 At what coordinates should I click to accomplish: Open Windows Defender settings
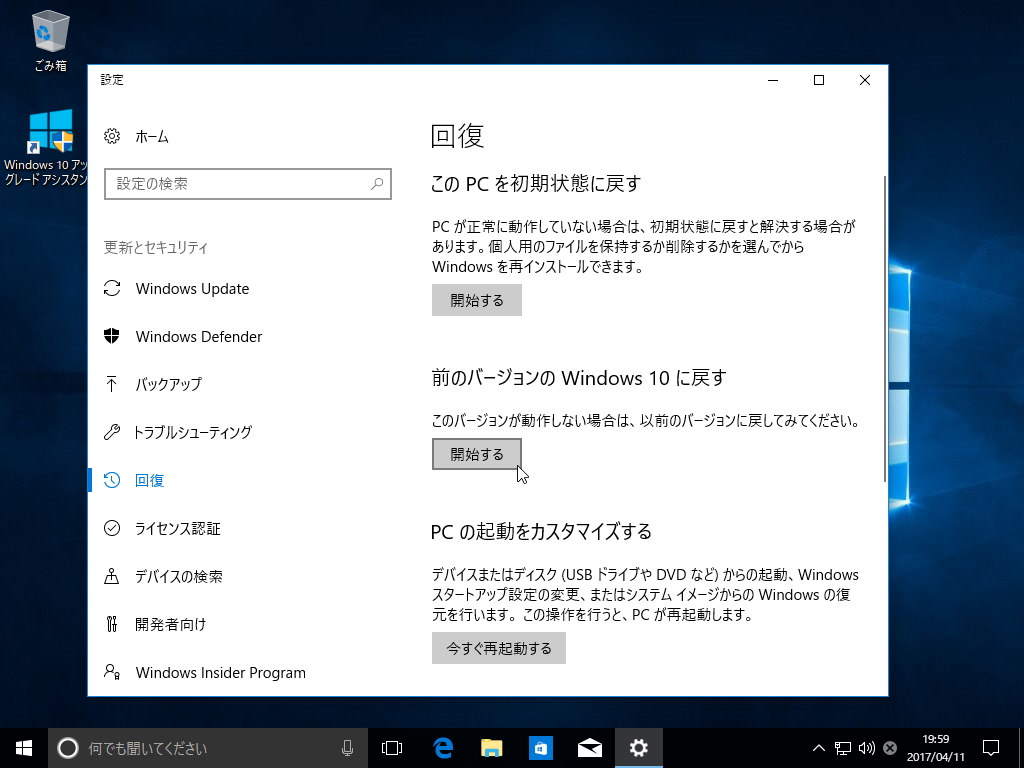[197, 336]
